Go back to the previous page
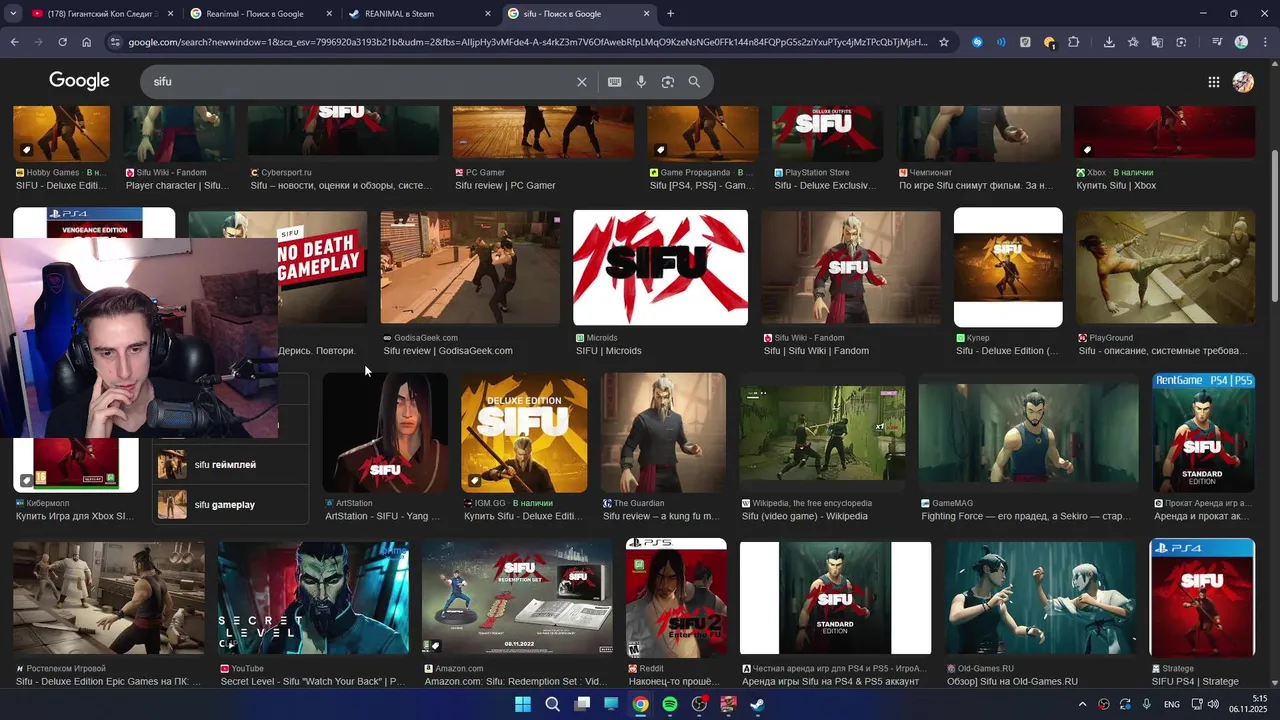 [x=14, y=42]
